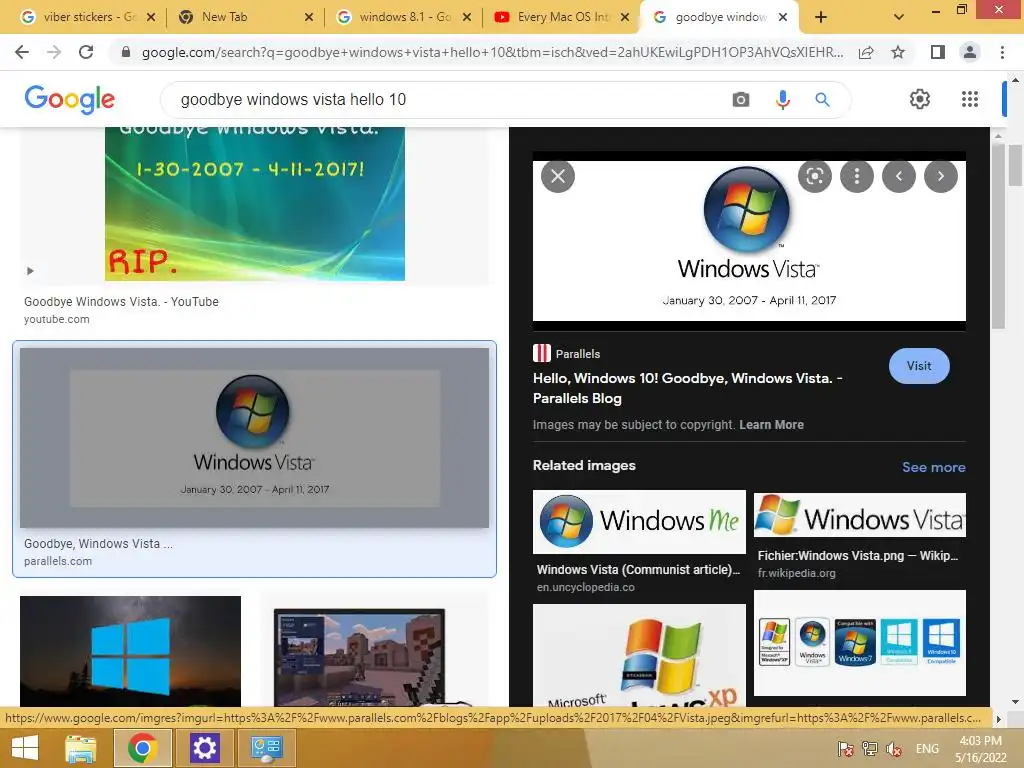Click the Parallels favicon
The image size is (1024, 768).
click(x=541, y=353)
